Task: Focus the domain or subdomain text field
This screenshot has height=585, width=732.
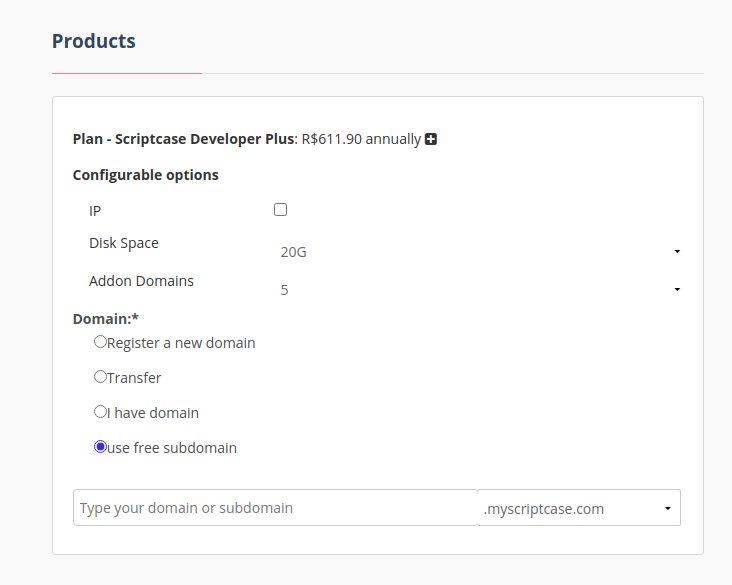Action: click(x=275, y=508)
